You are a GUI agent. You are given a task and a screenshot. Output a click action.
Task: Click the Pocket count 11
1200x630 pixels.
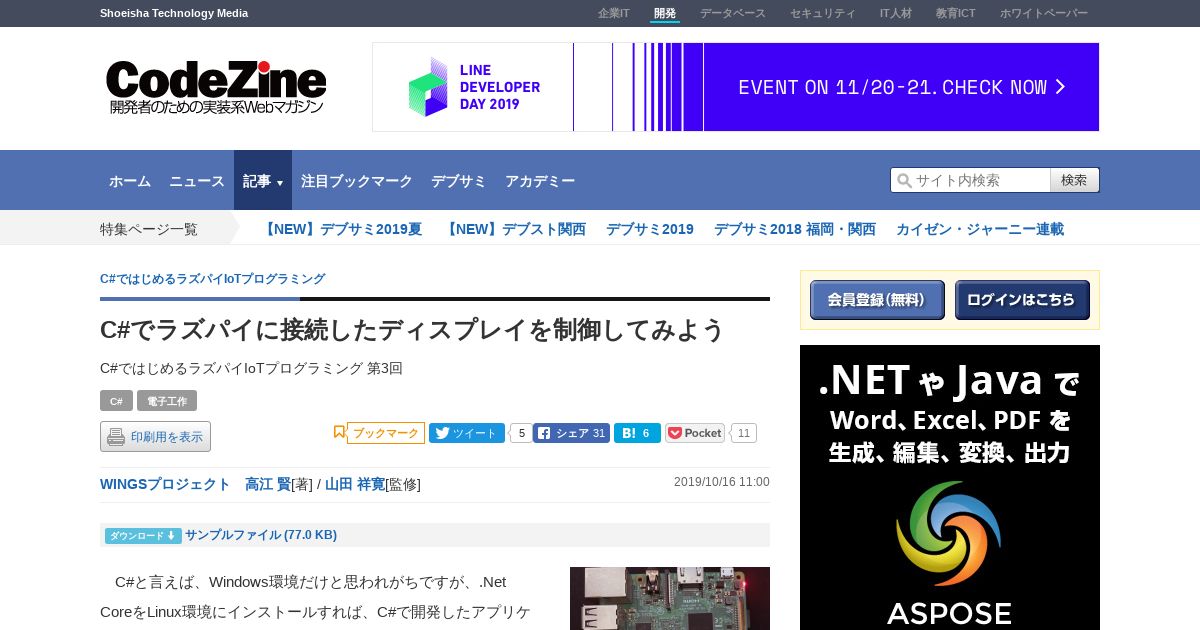click(x=744, y=433)
